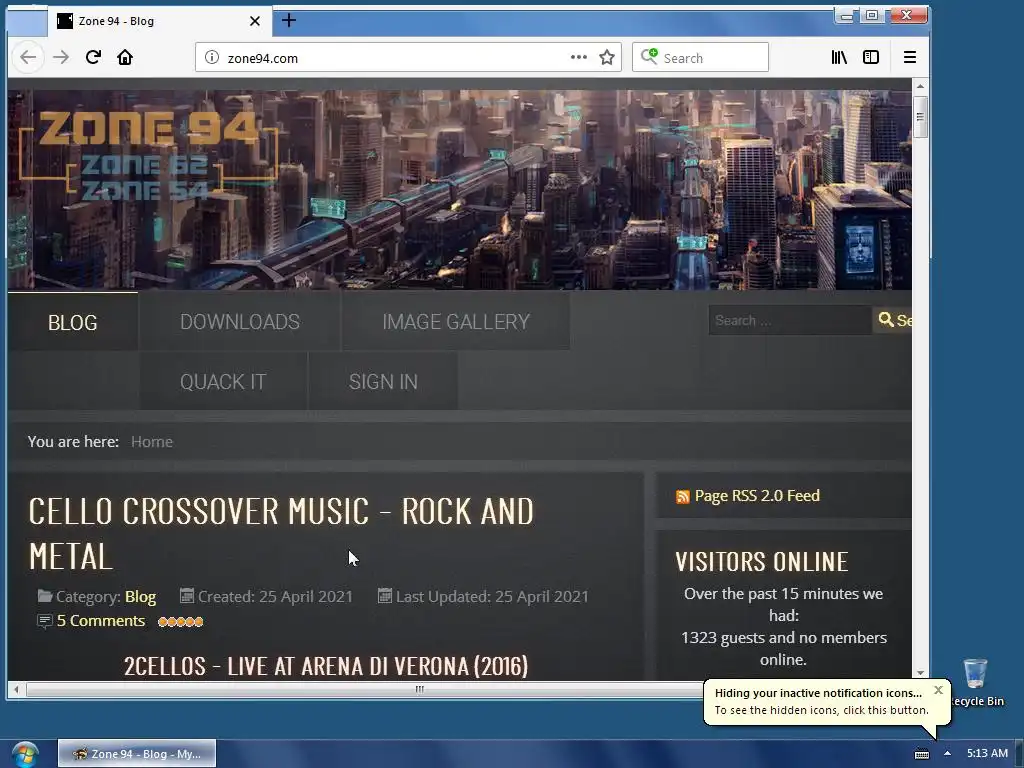Open the QUACK IT menu item

pos(223,381)
